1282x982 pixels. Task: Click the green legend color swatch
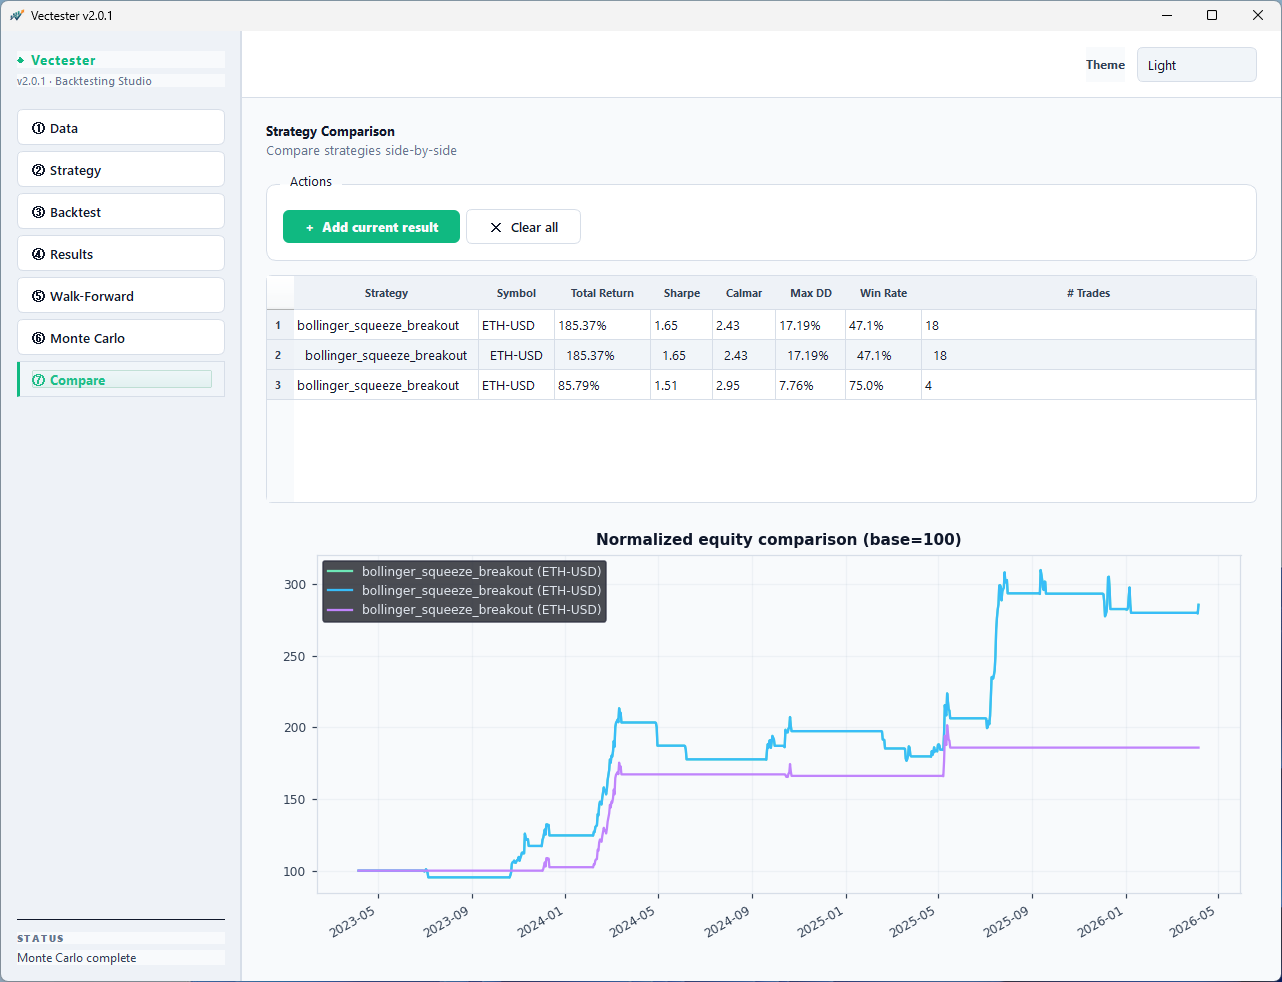click(x=340, y=571)
